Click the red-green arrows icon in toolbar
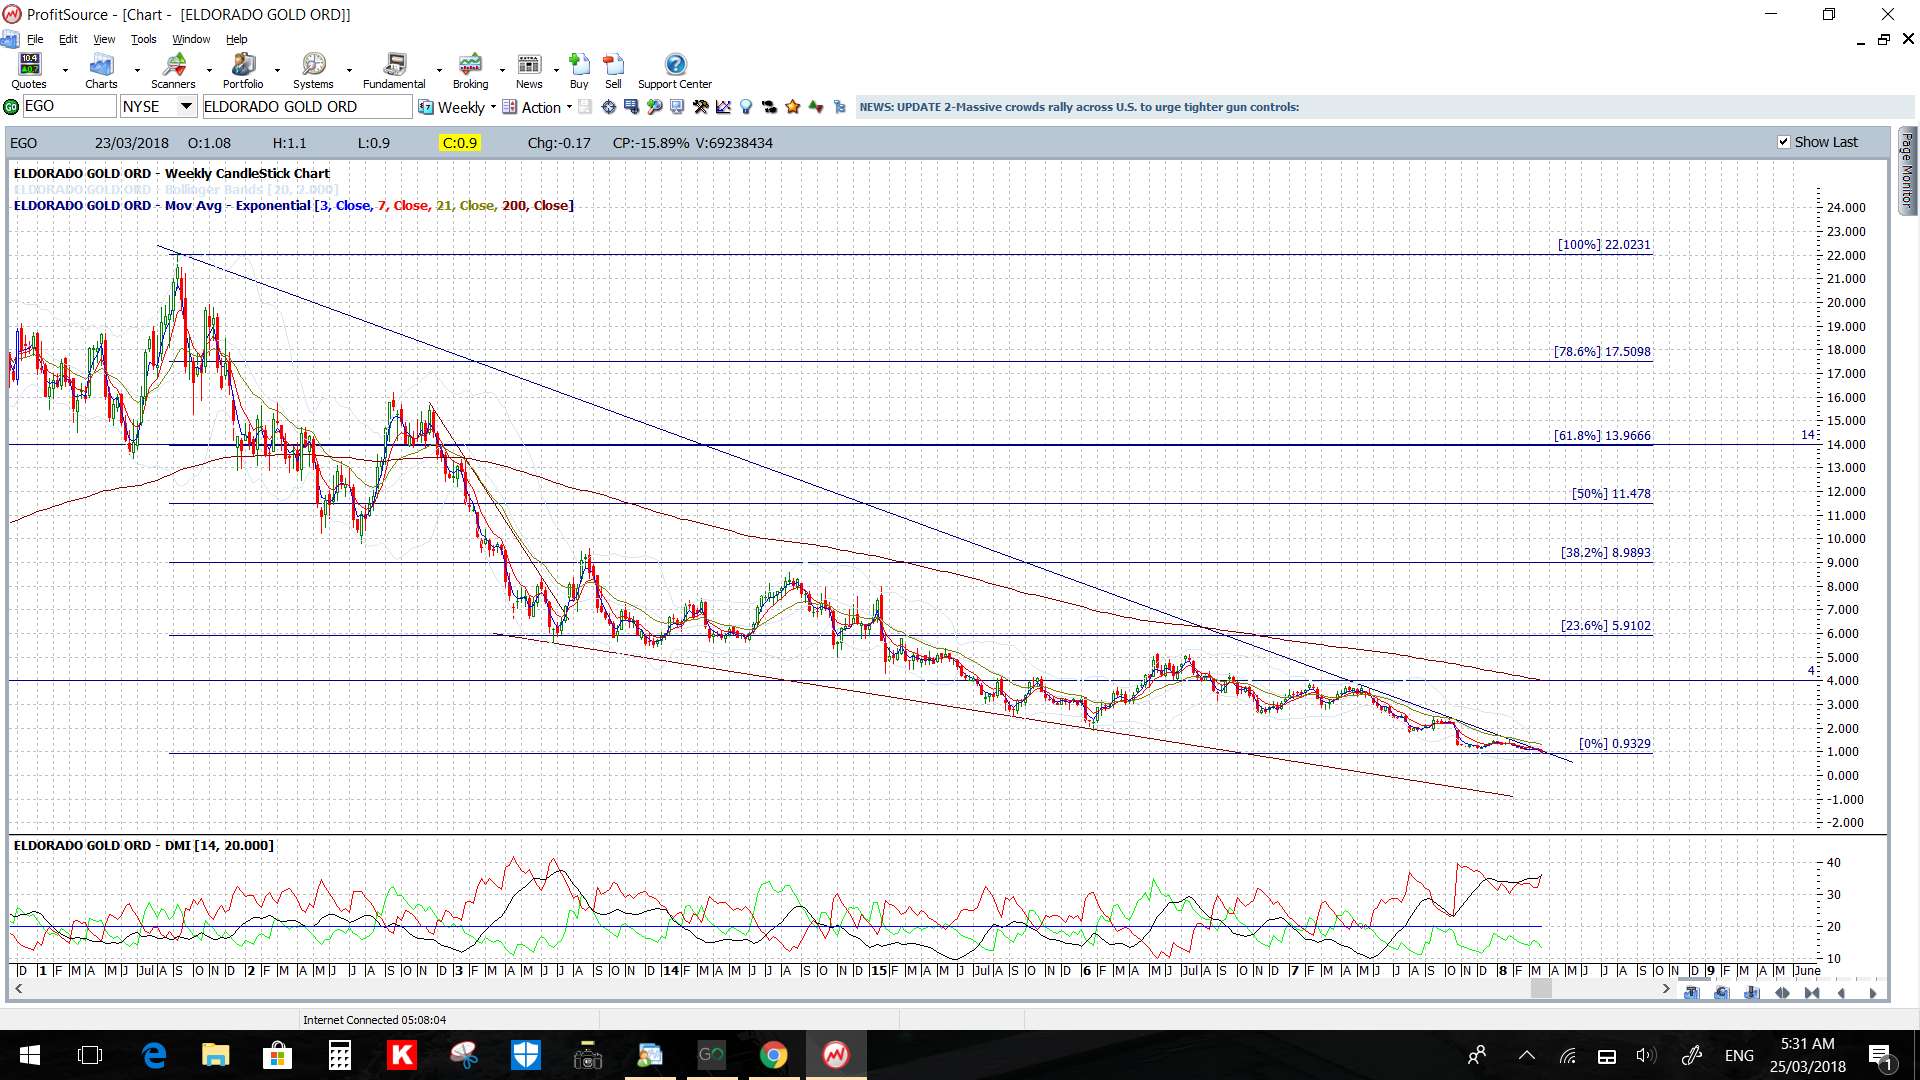Viewport: 1920px width, 1080px height. (816, 107)
